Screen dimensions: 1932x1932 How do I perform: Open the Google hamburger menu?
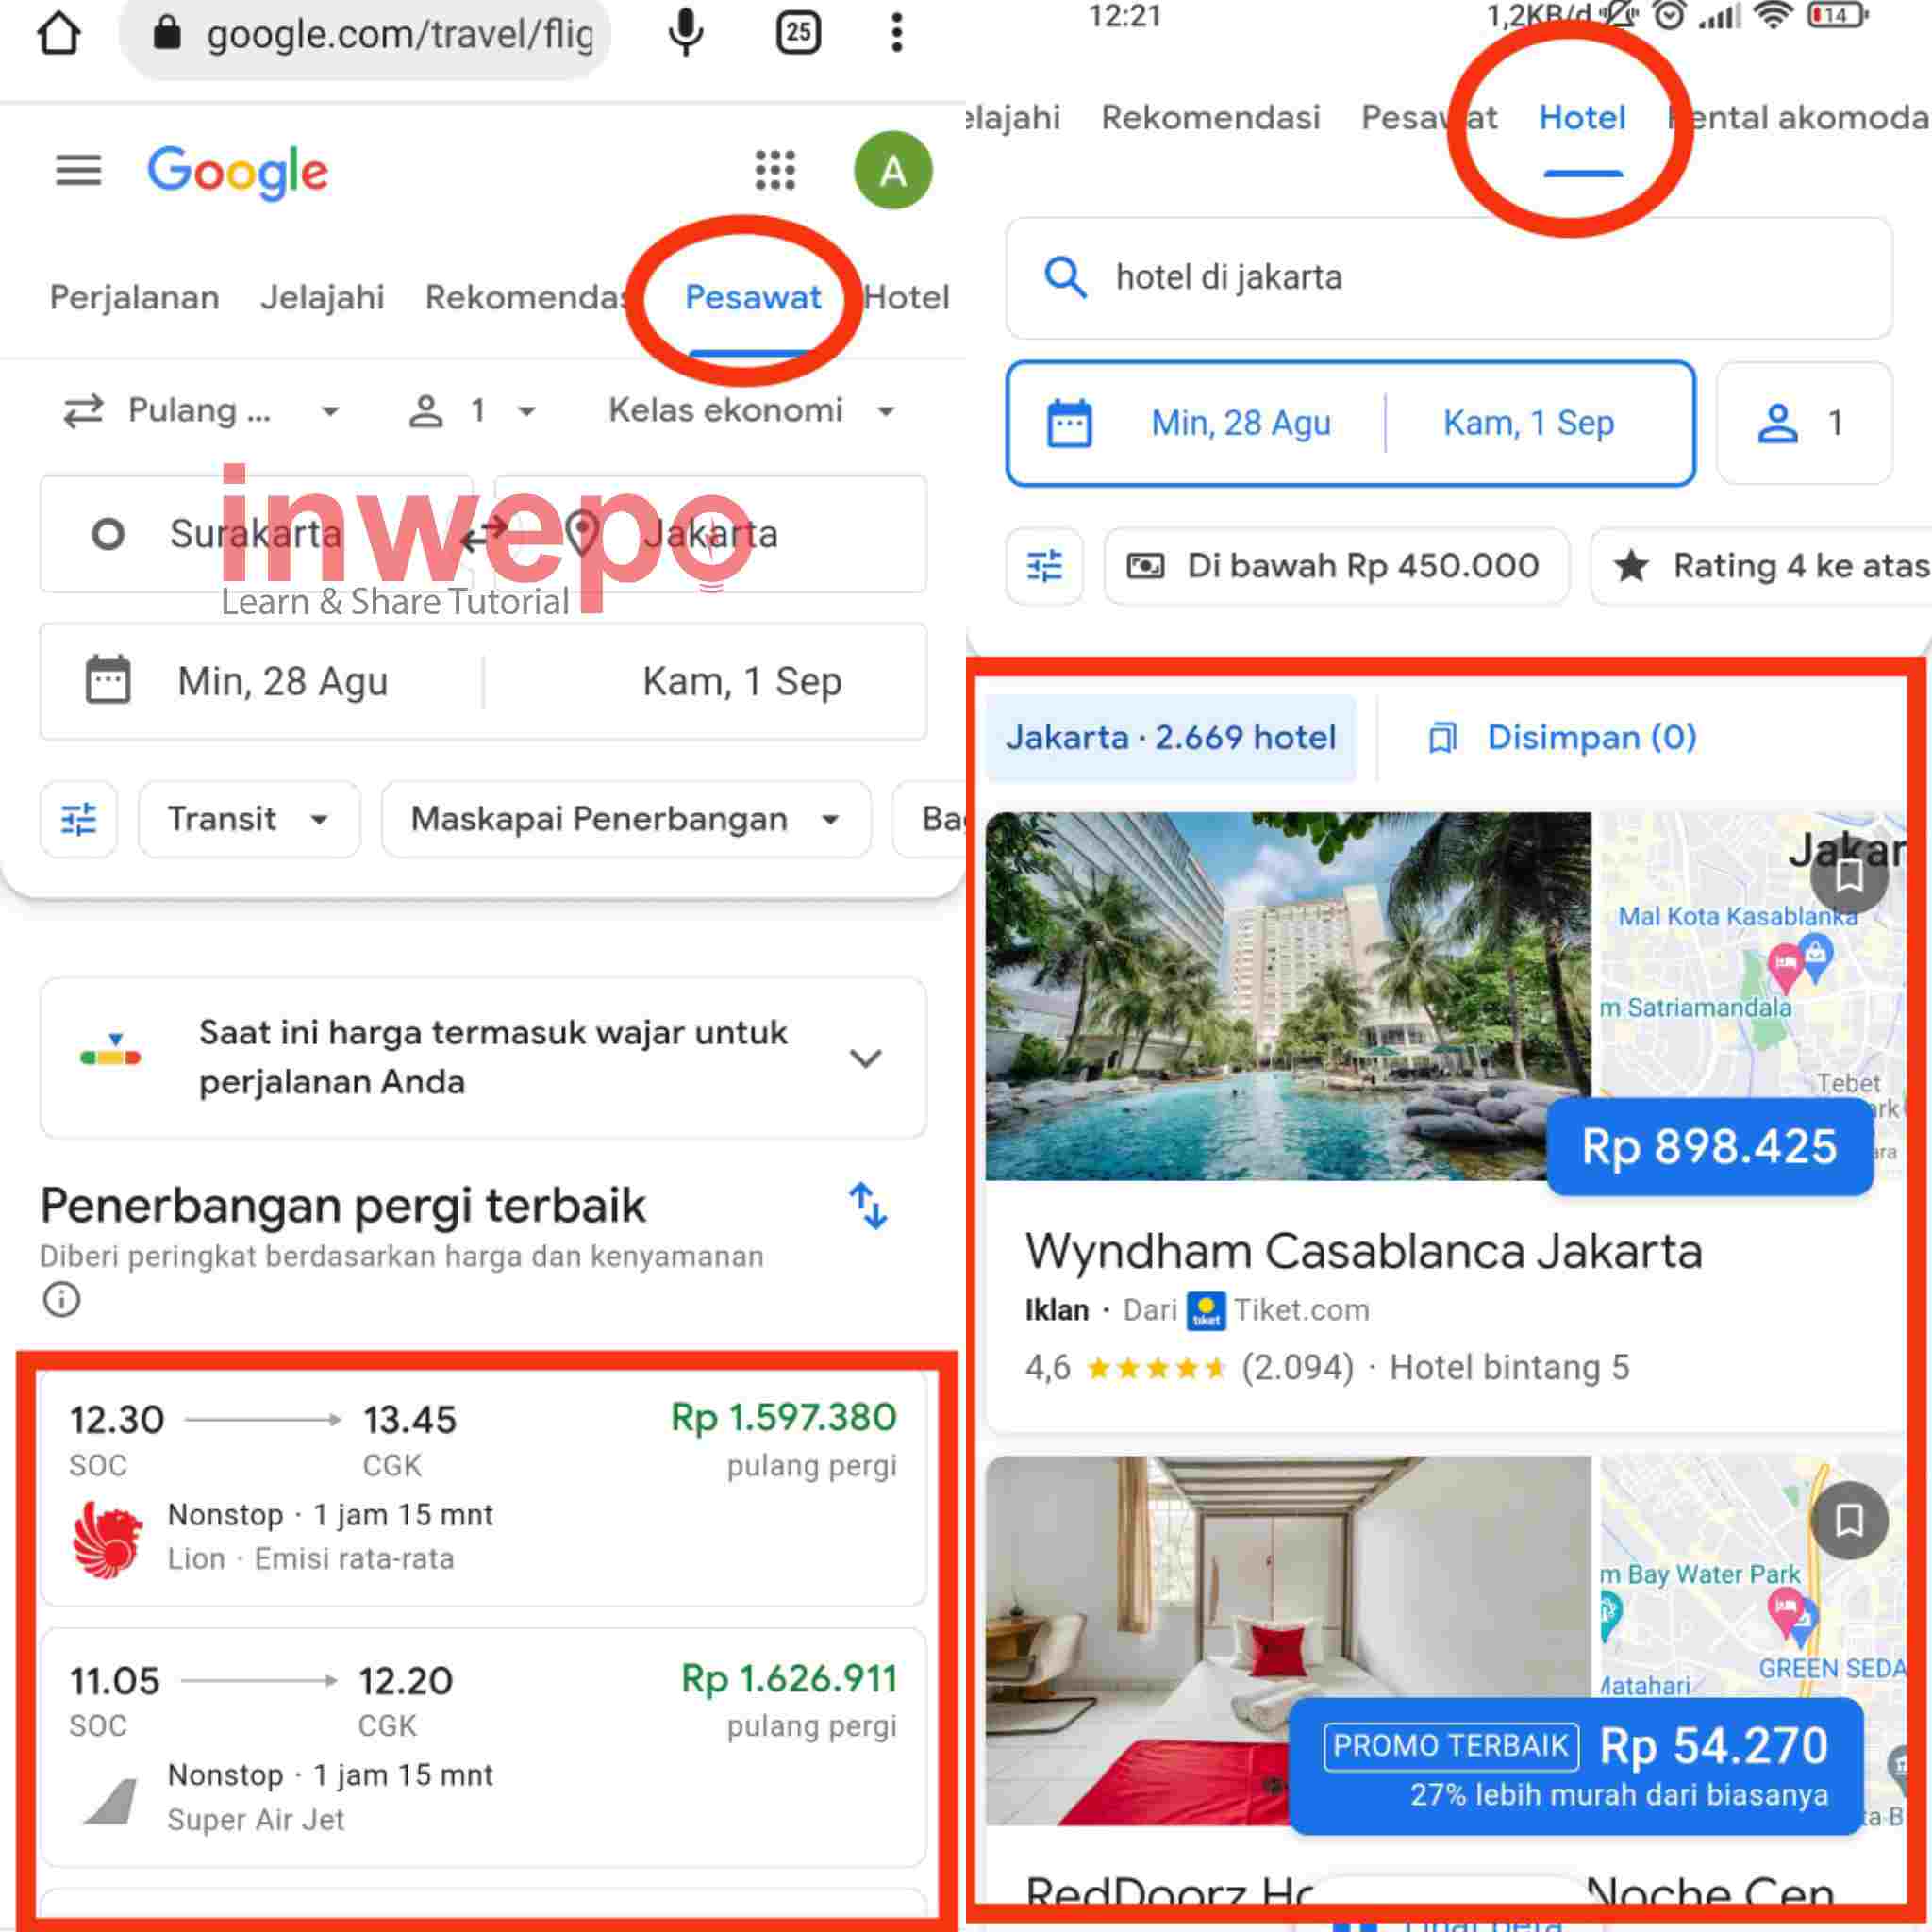(x=78, y=170)
